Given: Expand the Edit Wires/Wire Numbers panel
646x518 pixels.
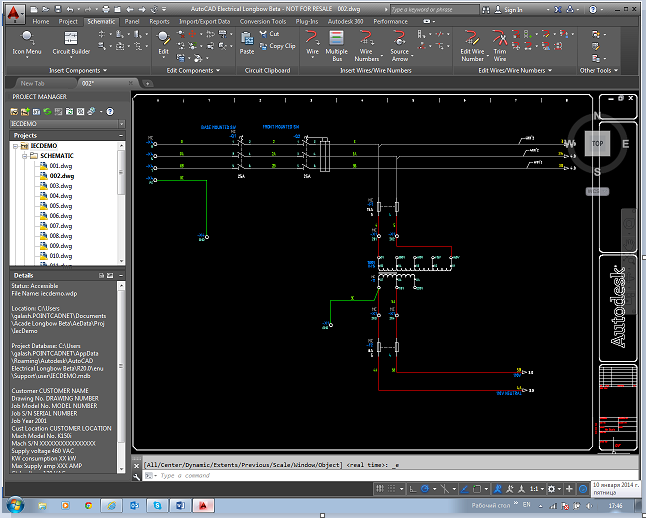Looking at the screenshot, I should [x=515, y=70].
